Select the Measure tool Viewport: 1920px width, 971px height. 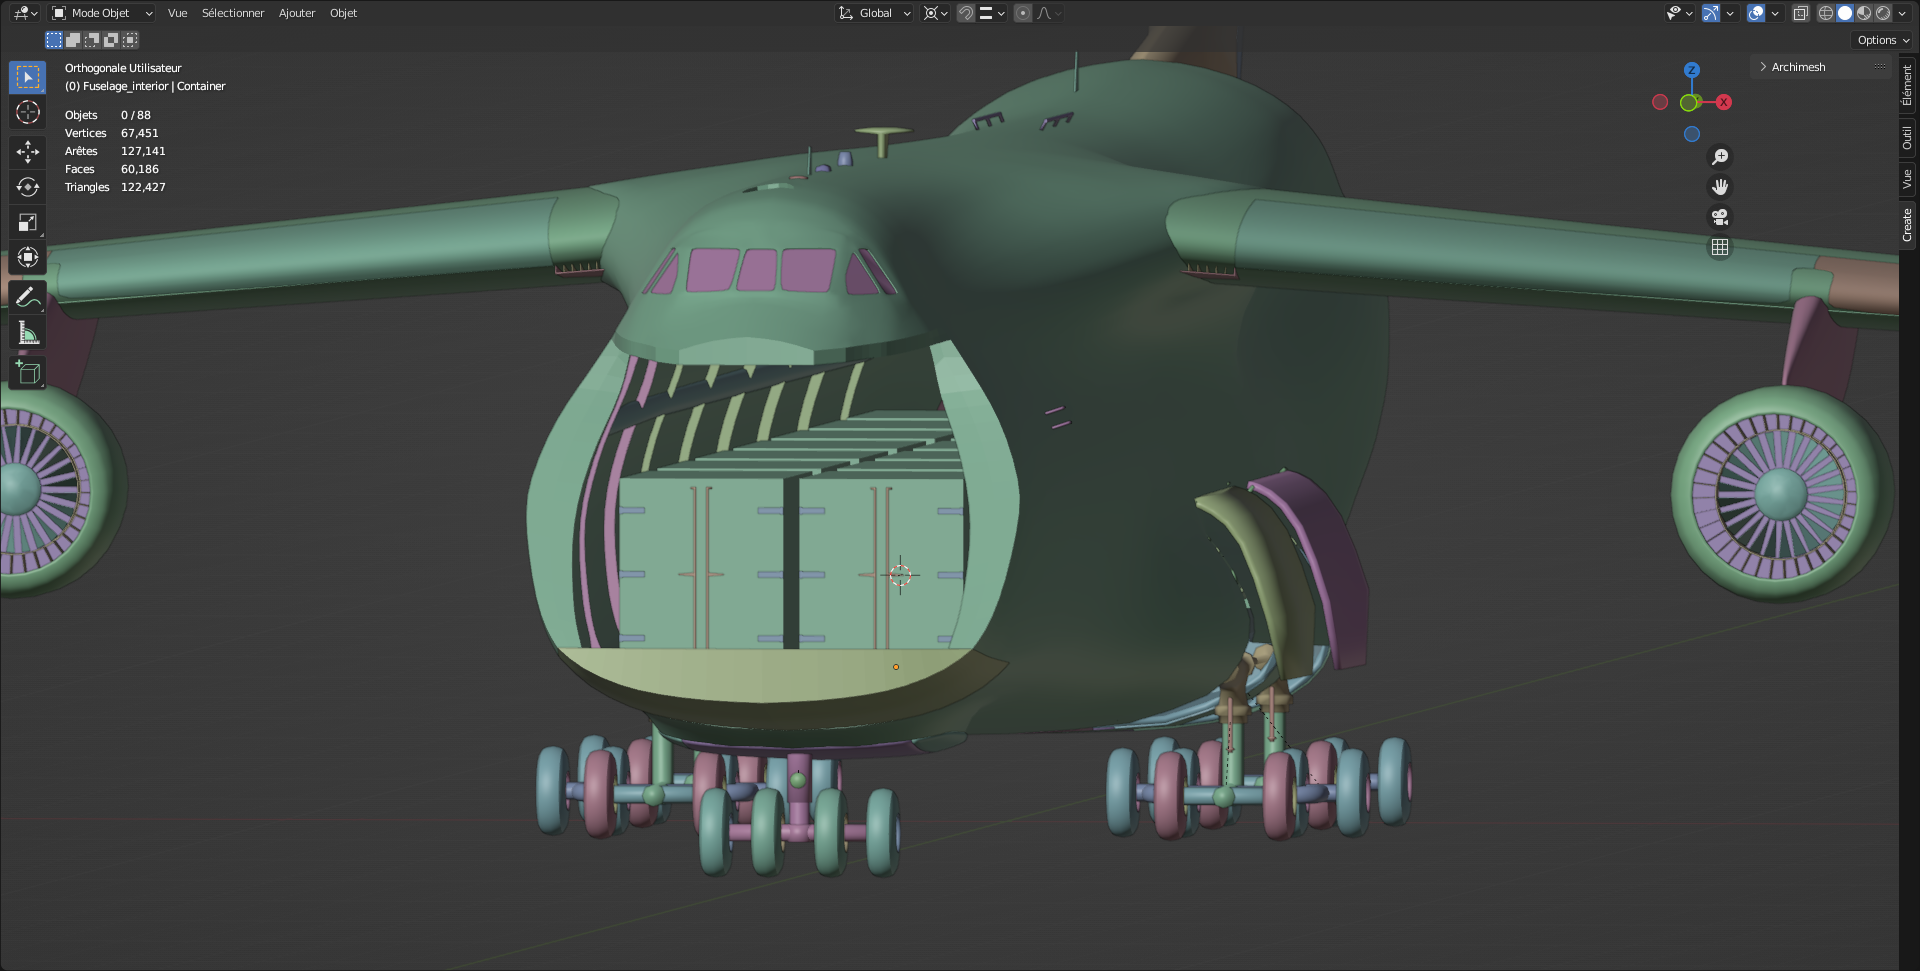click(28, 333)
